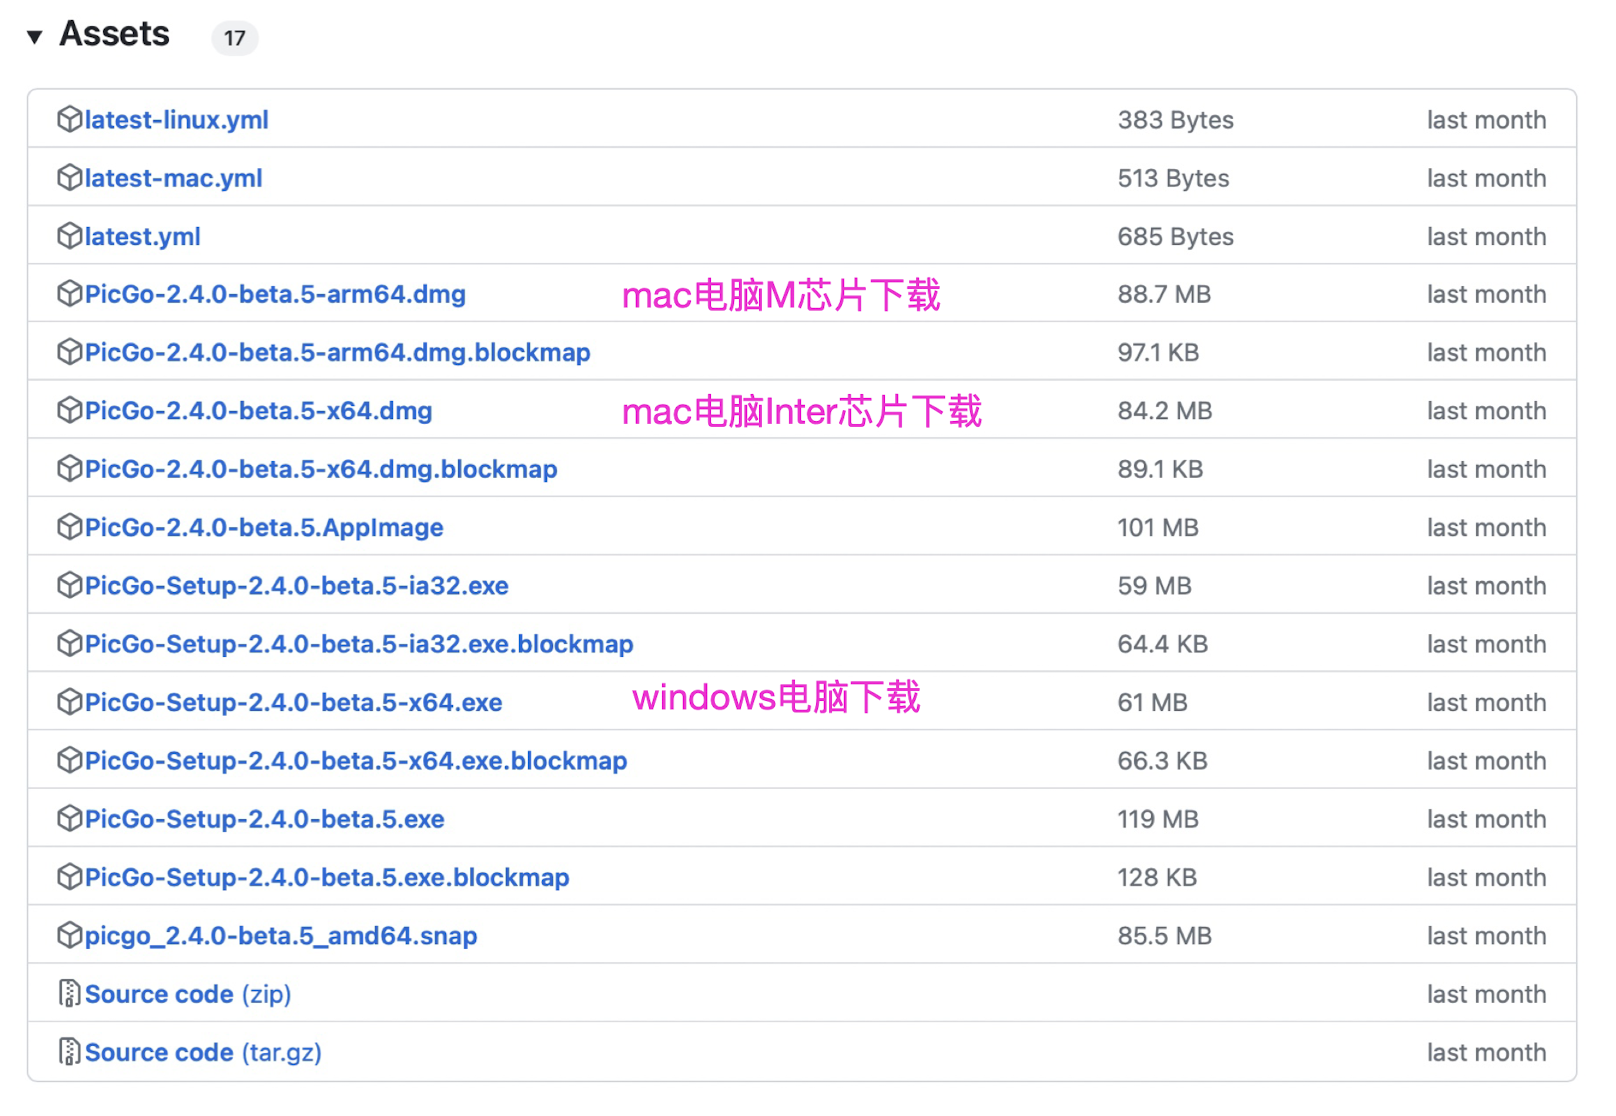The image size is (1616, 1116).
Task: Collapse the Assets section triangle
Action: pyautogui.click(x=35, y=37)
